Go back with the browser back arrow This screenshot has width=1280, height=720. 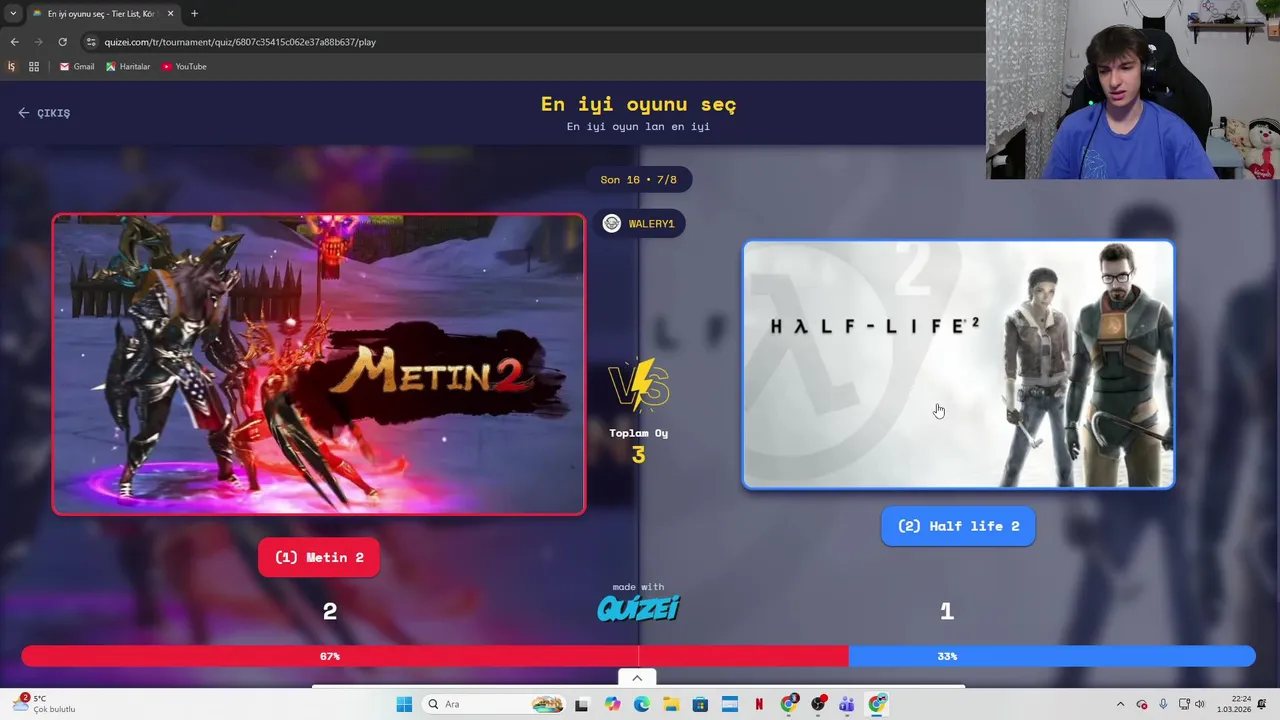[14, 42]
